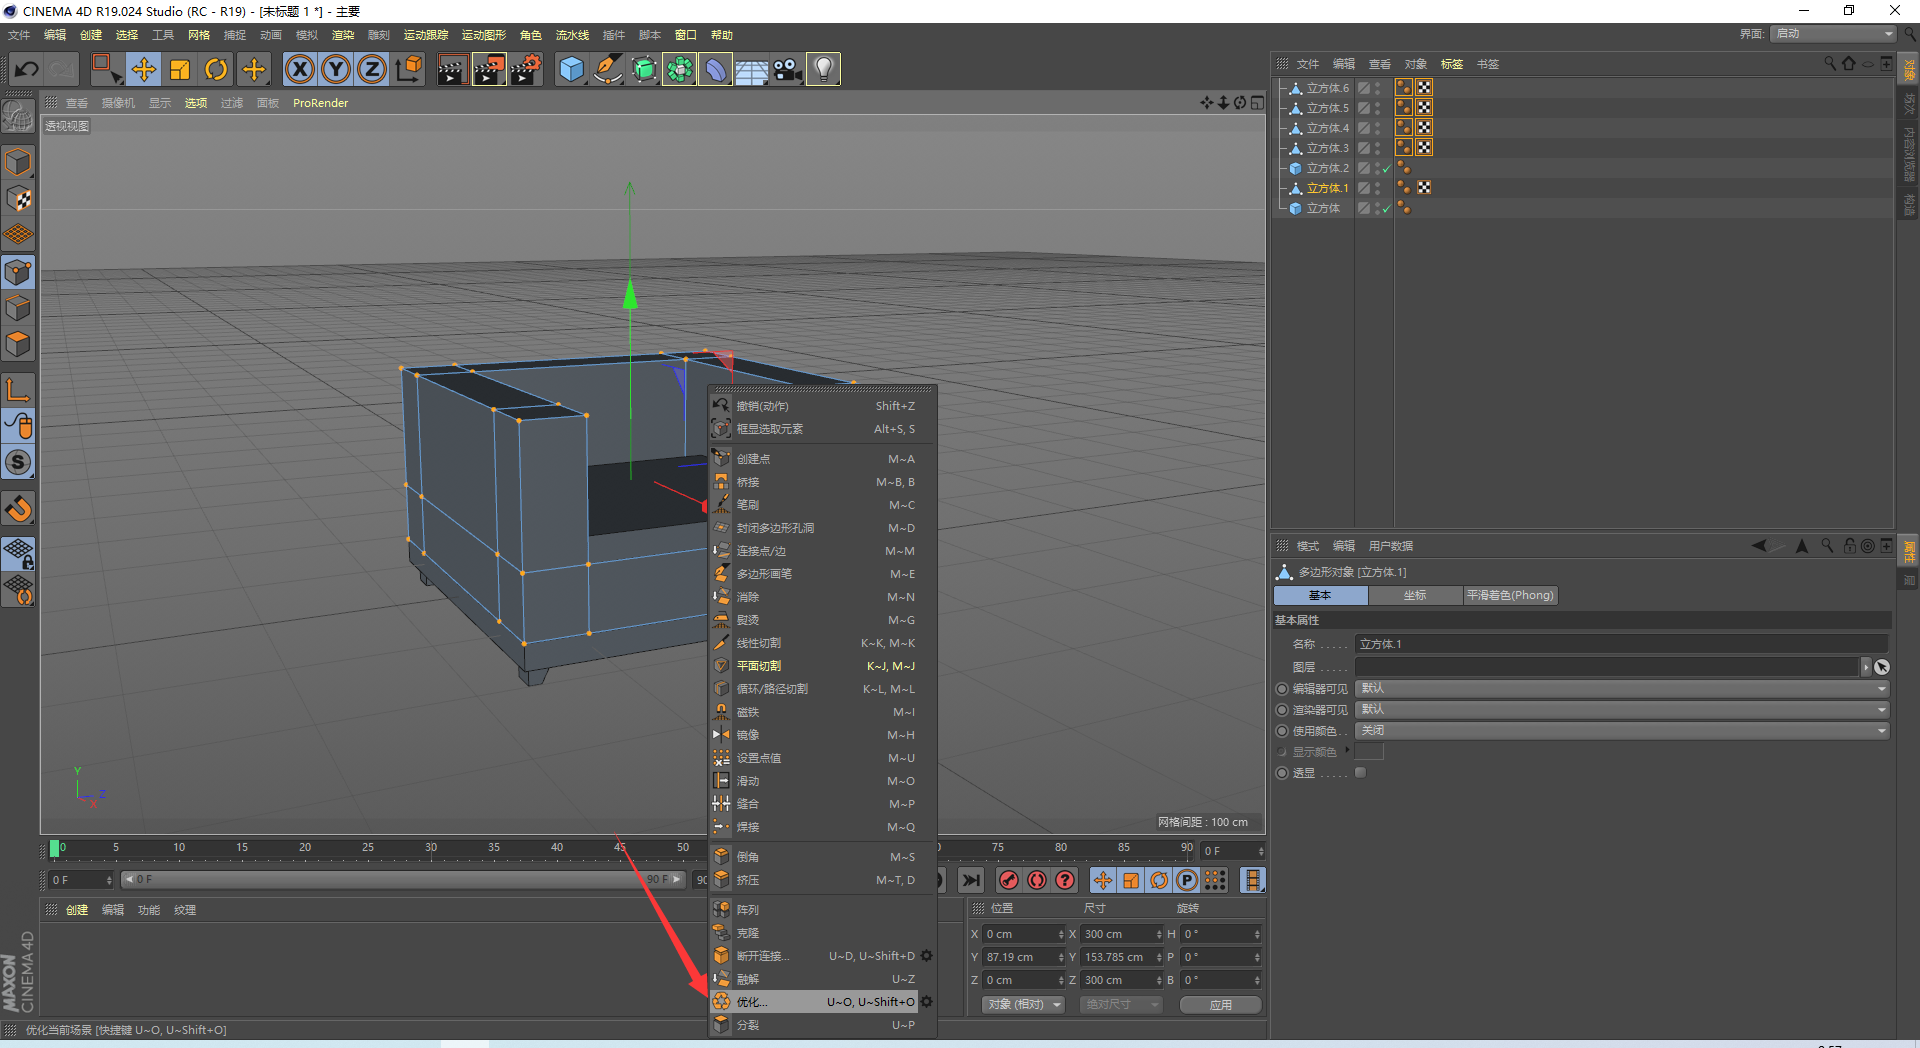This screenshot has height=1048, width=1920.
Task: Open the 对象 (相对) coordinate dropdown
Action: coord(1023,1005)
